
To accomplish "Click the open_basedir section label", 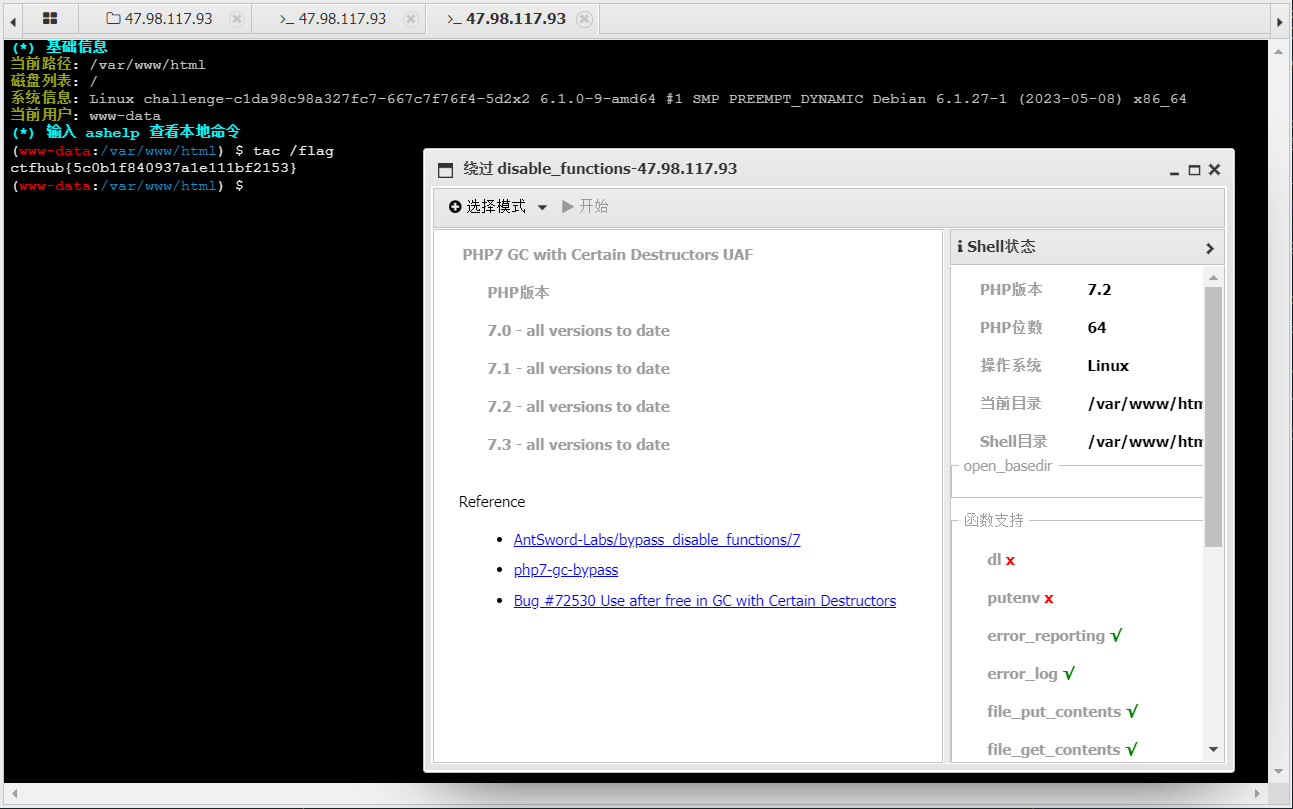I will tap(1008, 466).
